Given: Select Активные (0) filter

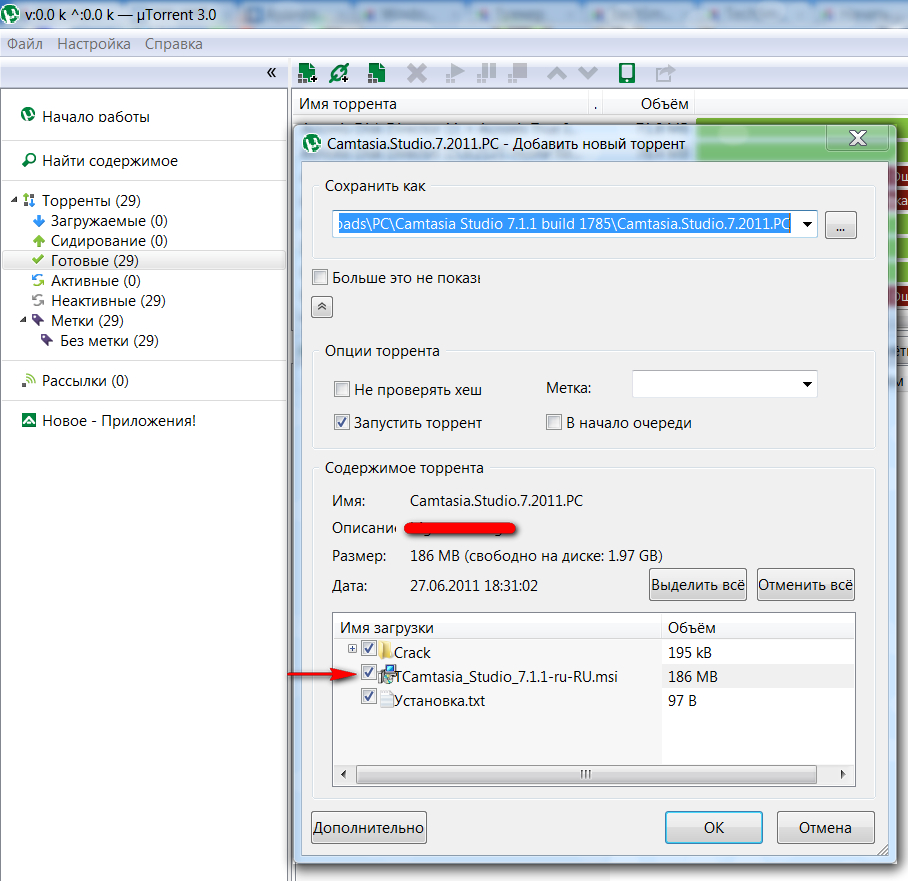Looking at the screenshot, I should point(96,280).
